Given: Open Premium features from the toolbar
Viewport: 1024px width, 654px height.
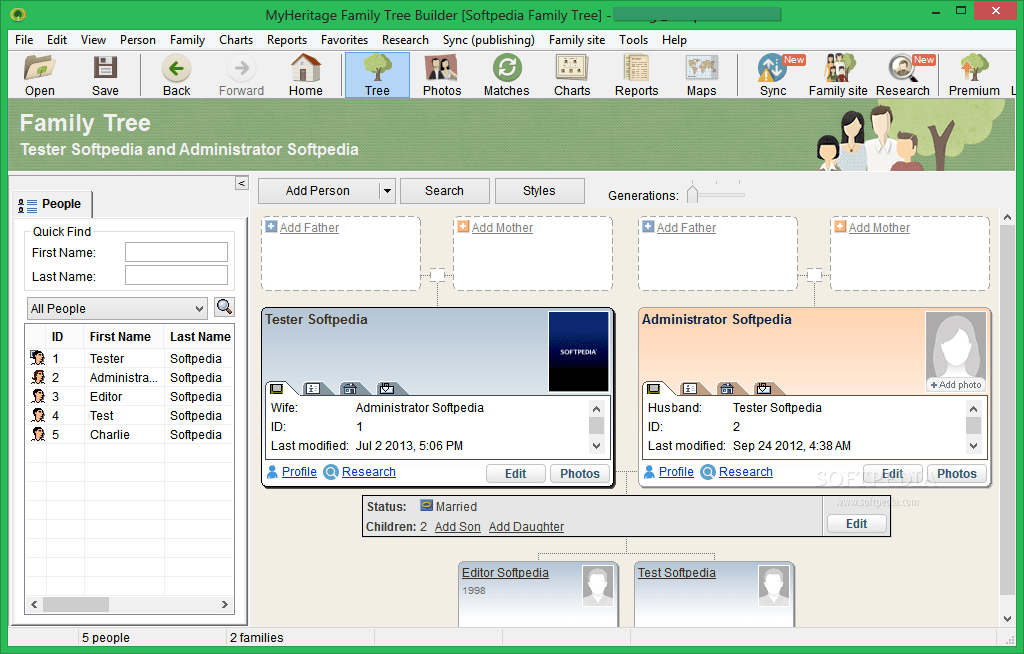Looking at the screenshot, I should 973,70.
